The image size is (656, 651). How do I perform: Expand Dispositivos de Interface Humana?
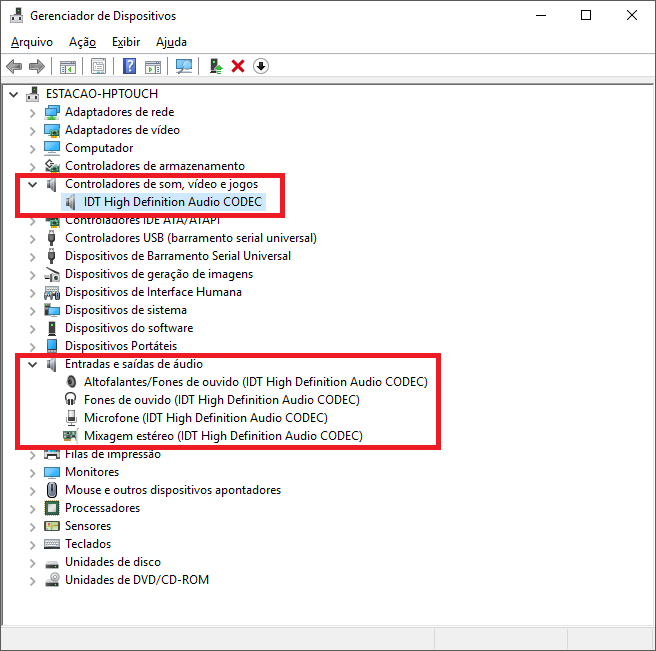[33, 292]
